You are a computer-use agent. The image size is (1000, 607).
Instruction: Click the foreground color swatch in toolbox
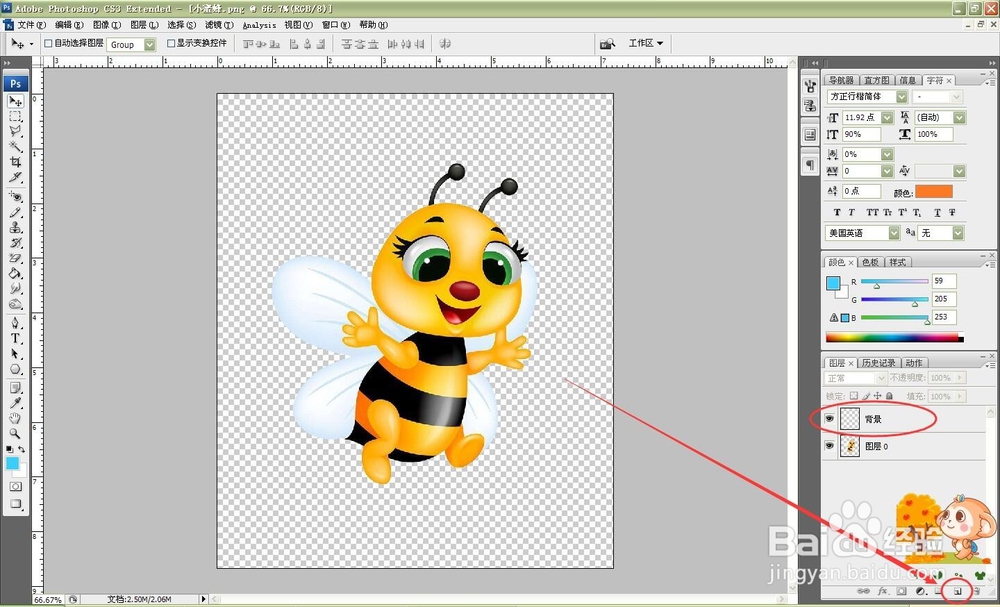pos(12,464)
